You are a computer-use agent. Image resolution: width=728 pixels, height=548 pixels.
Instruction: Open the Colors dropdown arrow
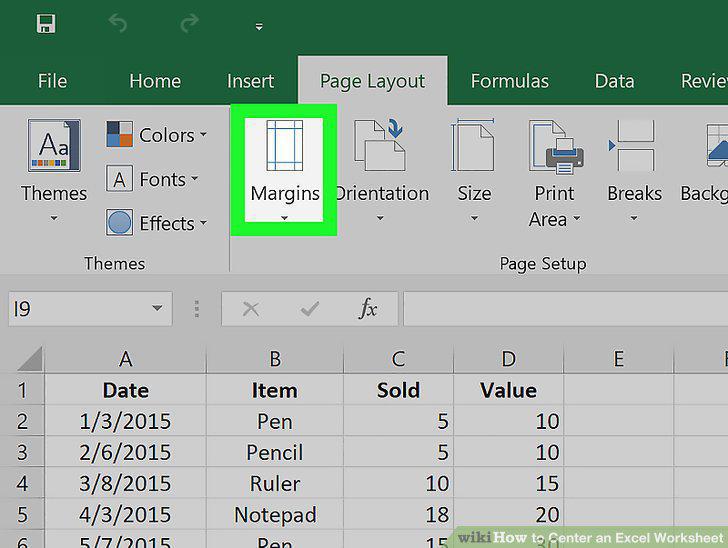click(x=203, y=135)
